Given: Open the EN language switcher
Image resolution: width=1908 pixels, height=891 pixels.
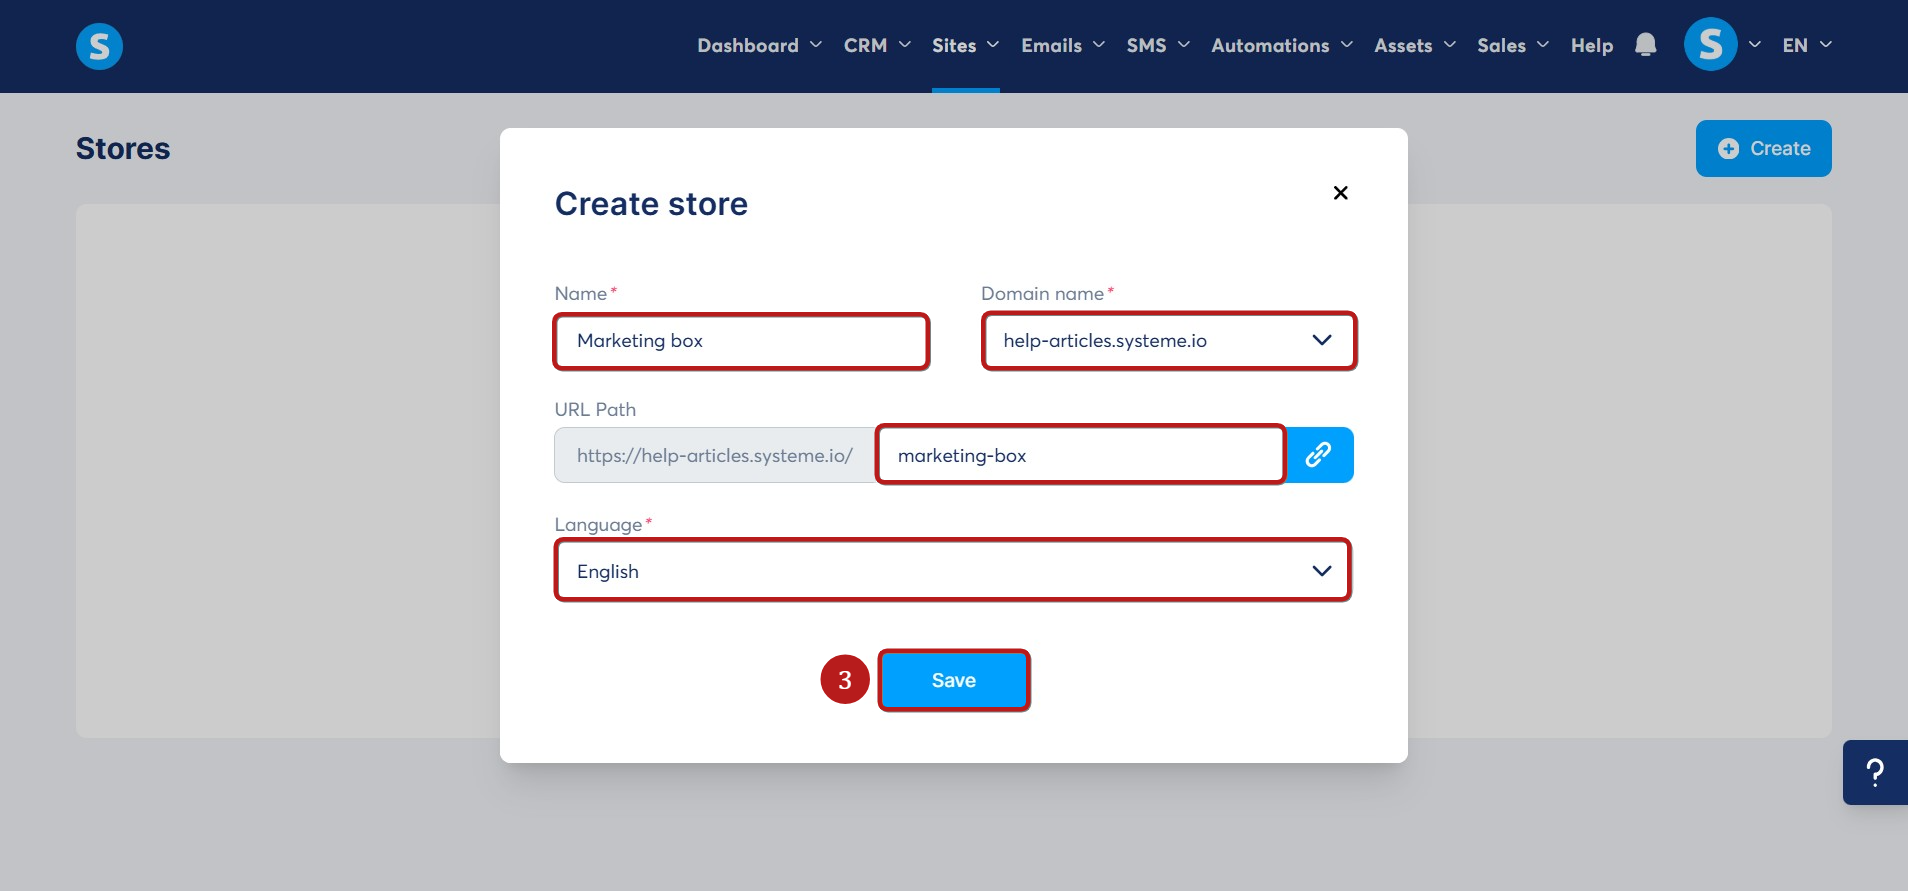Looking at the screenshot, I should pos(1807,45).
